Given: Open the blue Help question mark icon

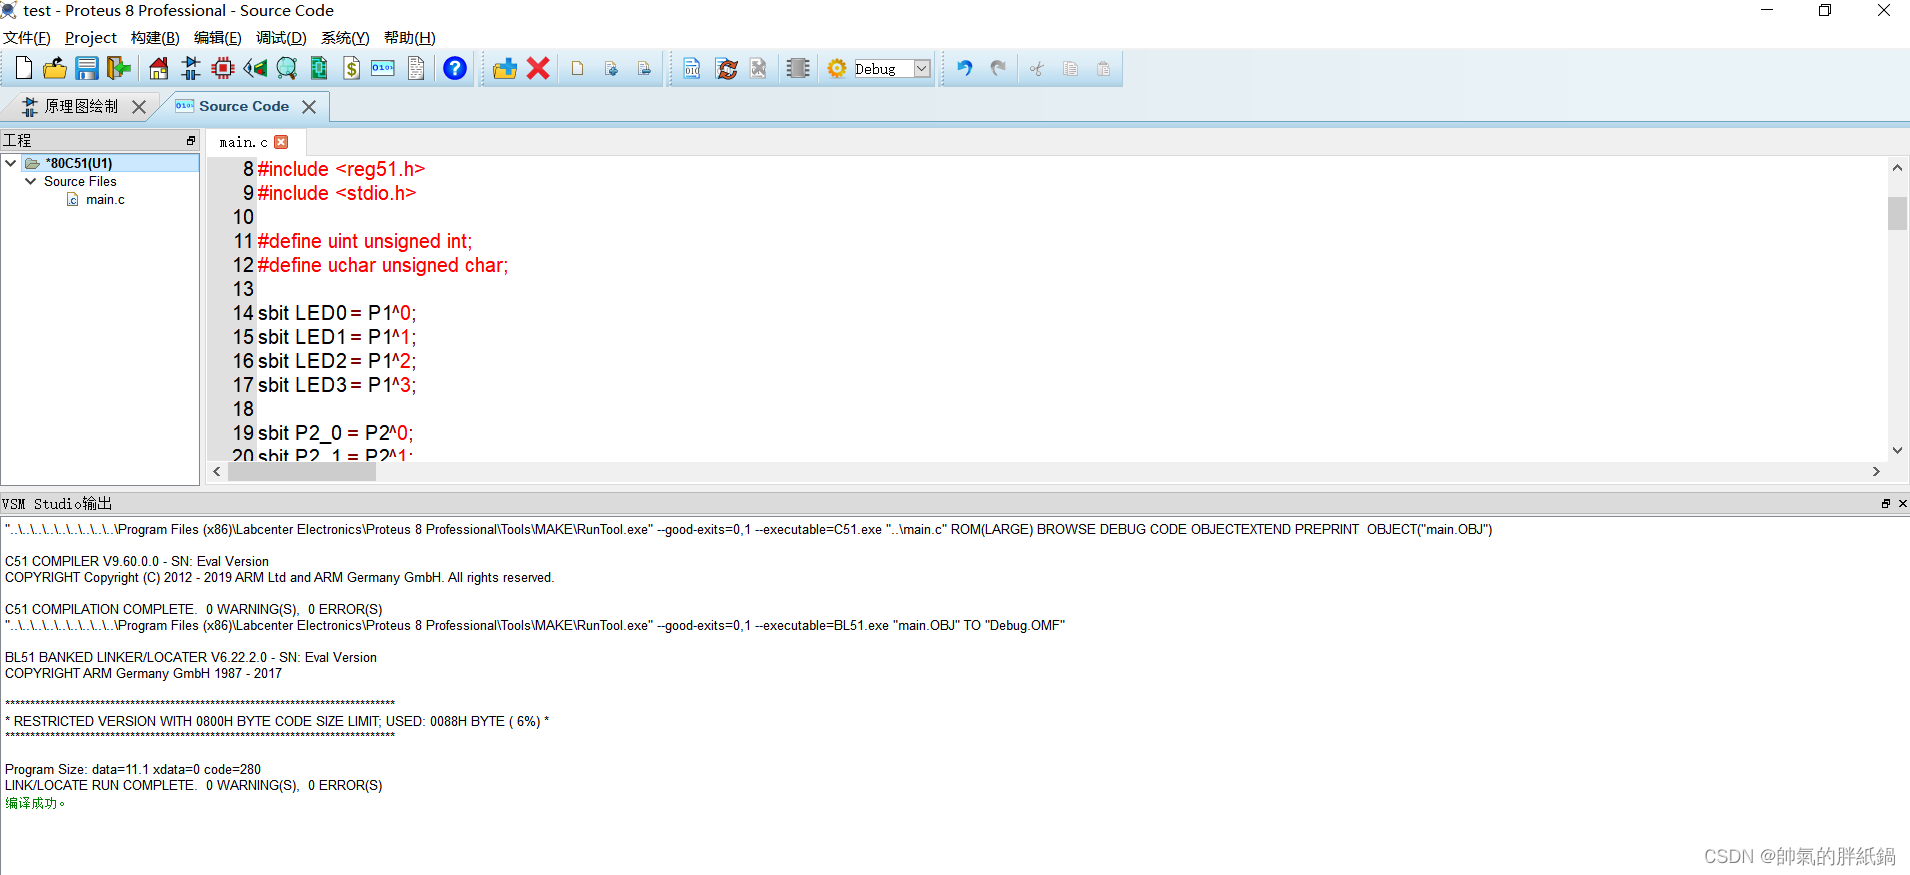Looking at the screenshot, I should 455,68.
